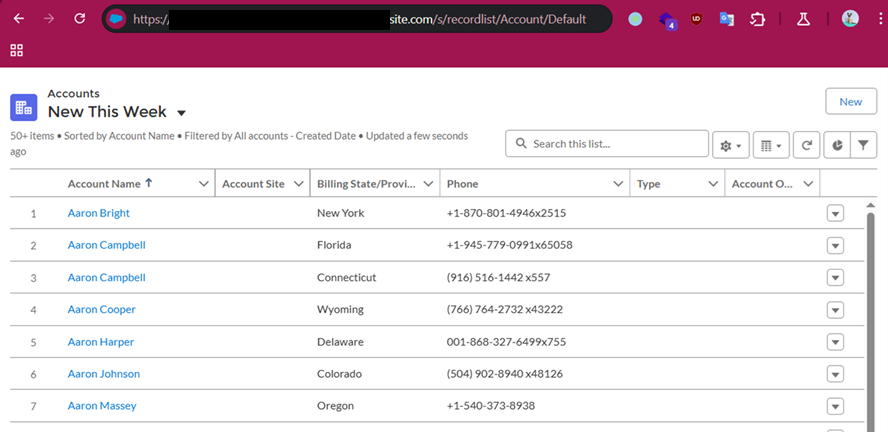Screen dimensions: 888x432
Task: Open the Type column chevron menu
Action: [714, 184]
